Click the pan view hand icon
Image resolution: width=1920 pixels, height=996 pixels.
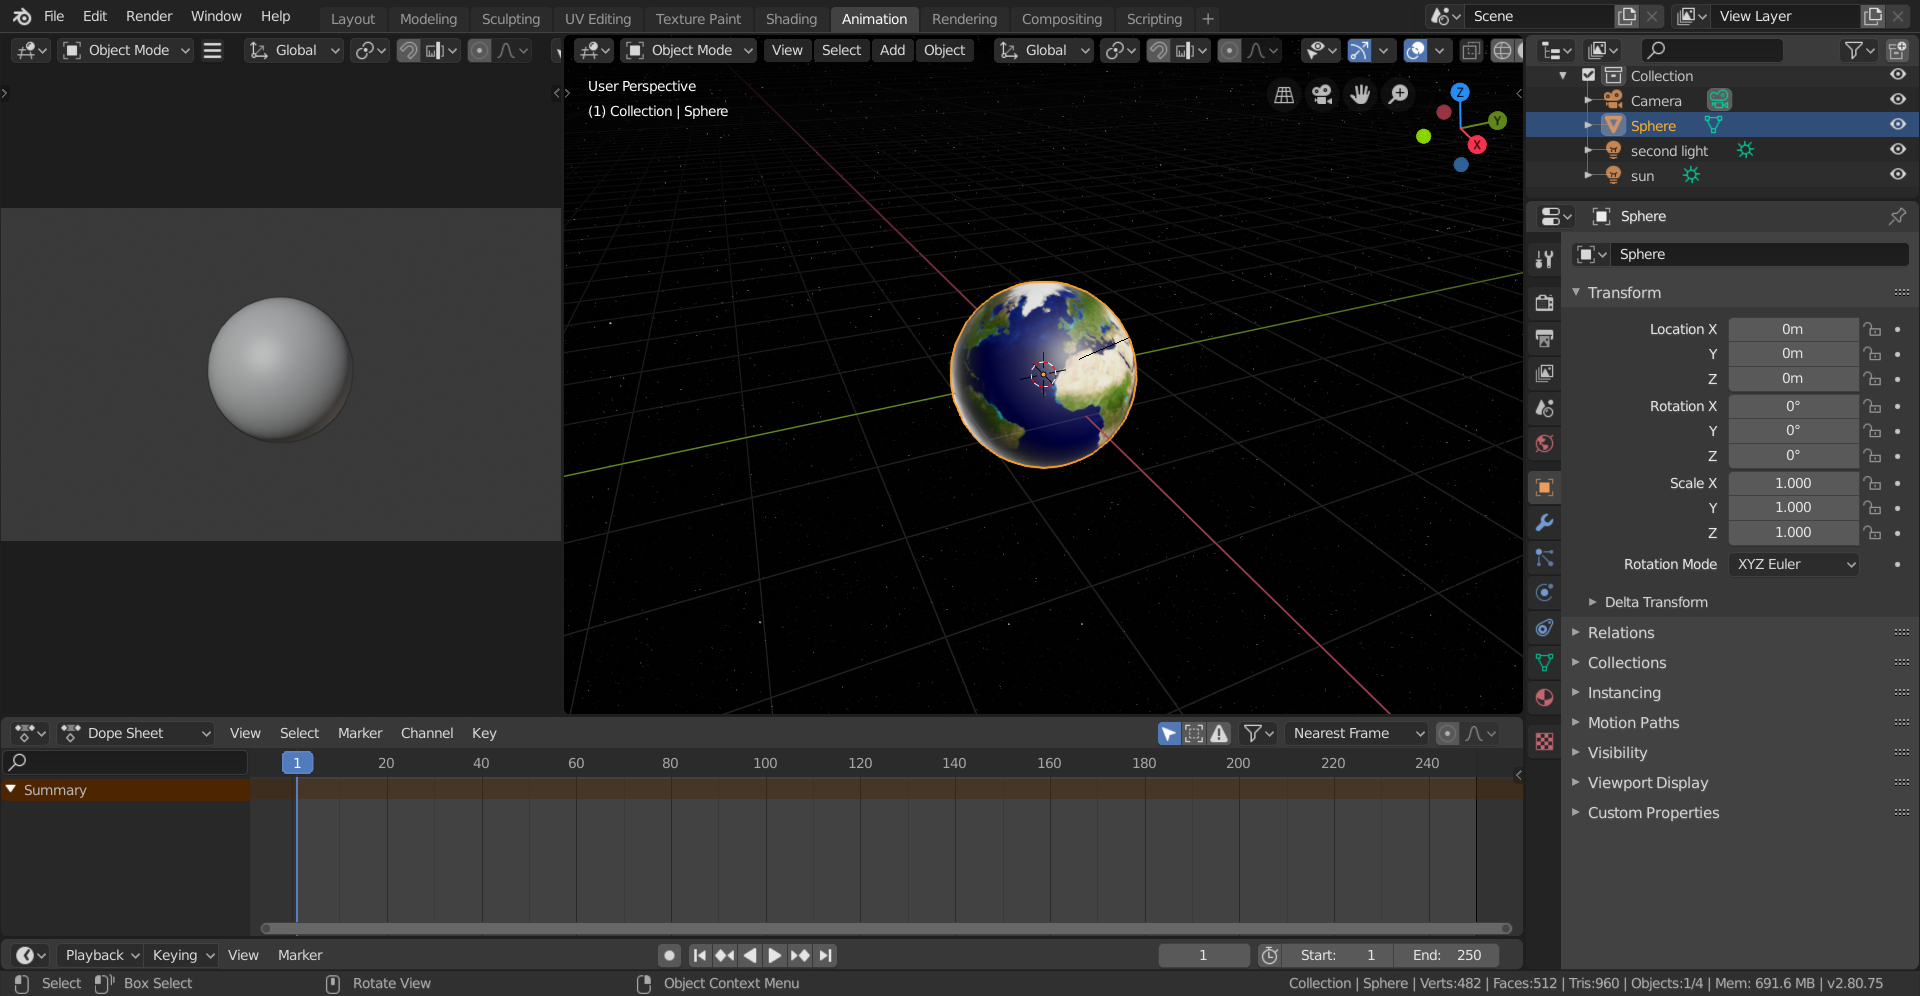point(1360,94)
